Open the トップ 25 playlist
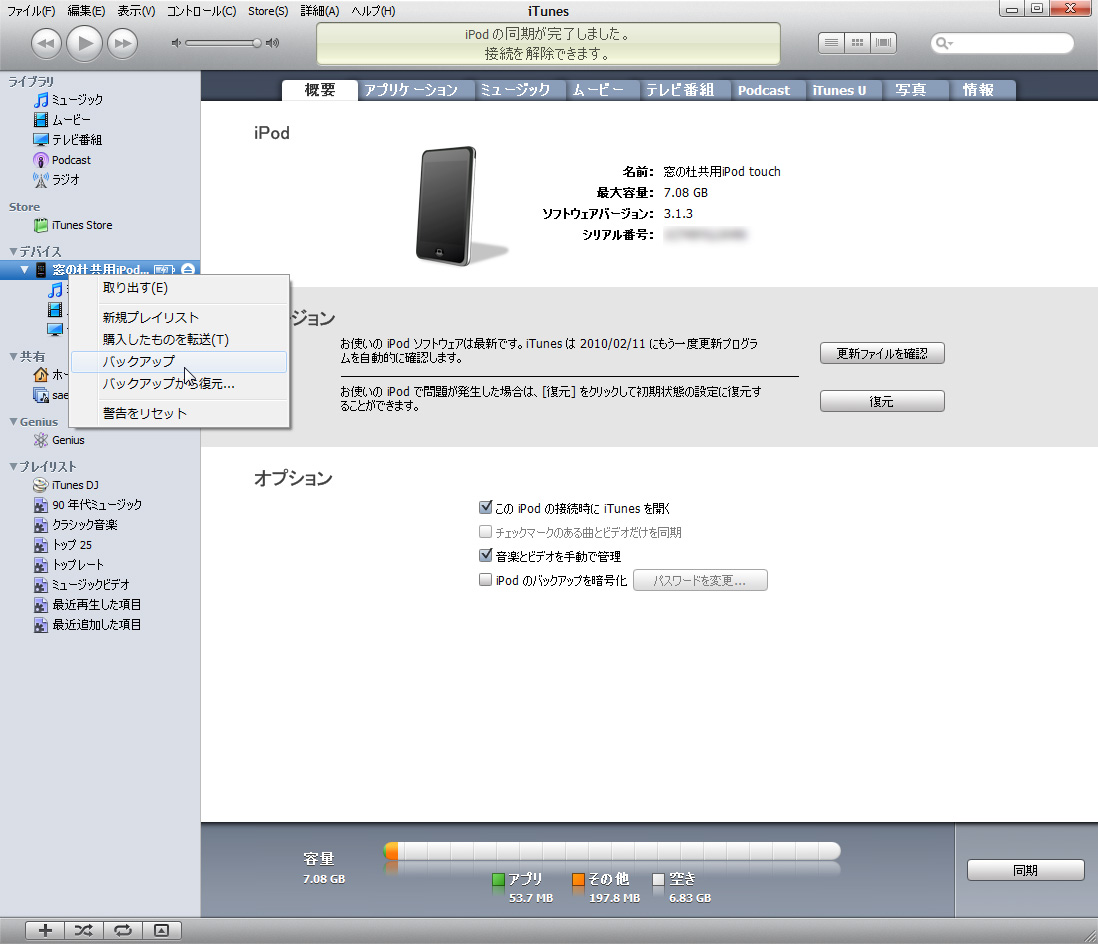The image size is (1098, 944). click(x=63, y=544)
